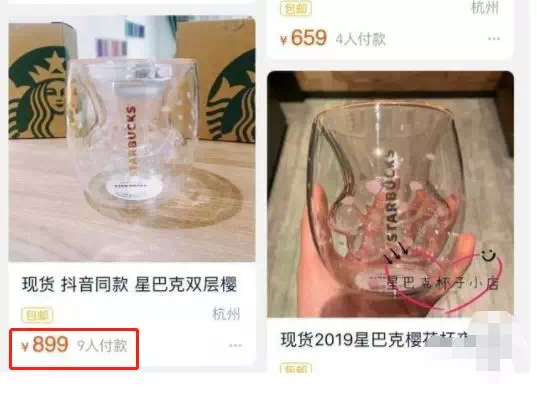This screenshot has width=537, height=401.
Task: Tap 杭州 location under the left listing
Action: (226, 314)
